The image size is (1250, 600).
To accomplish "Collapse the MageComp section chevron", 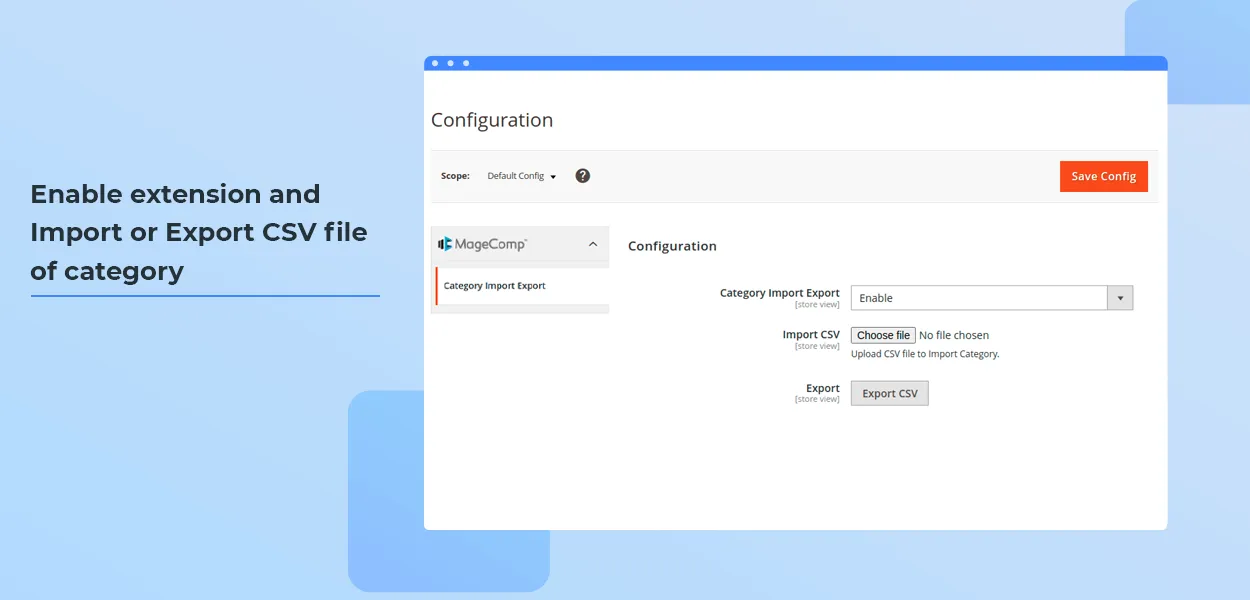I will coord(592,244).
